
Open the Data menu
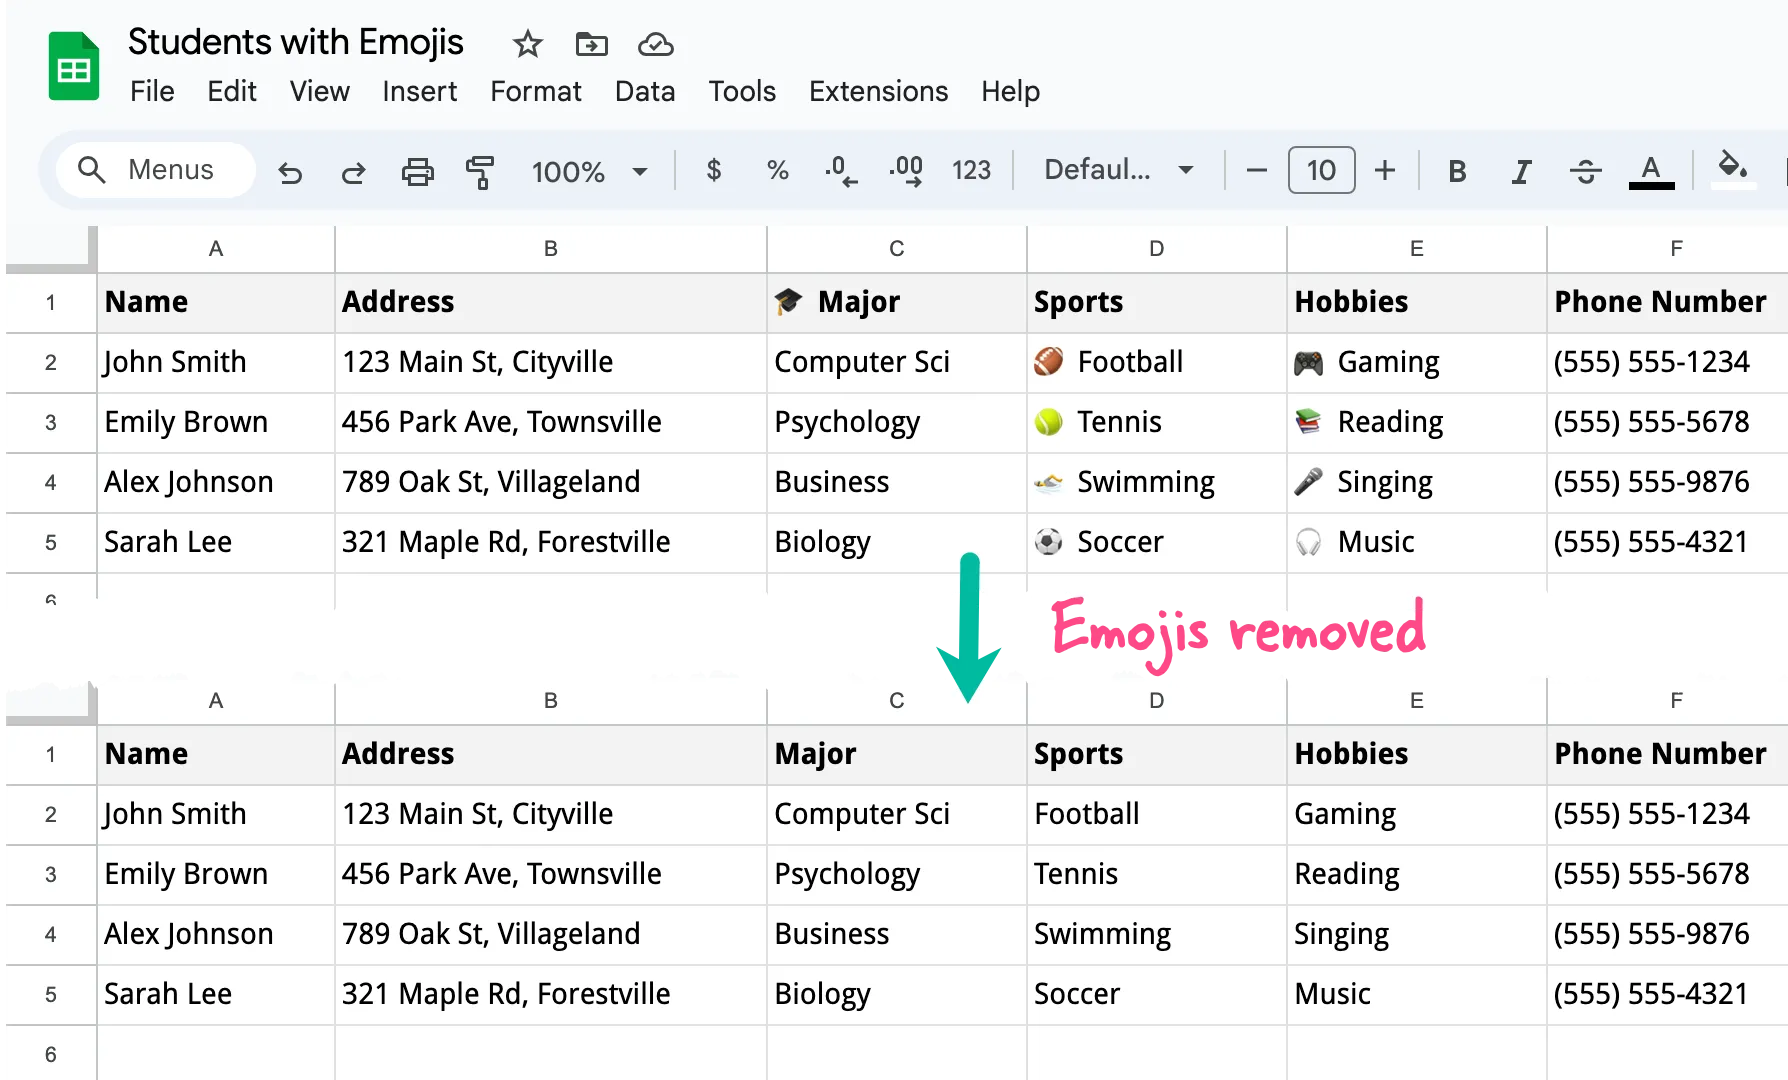point(645,91)
